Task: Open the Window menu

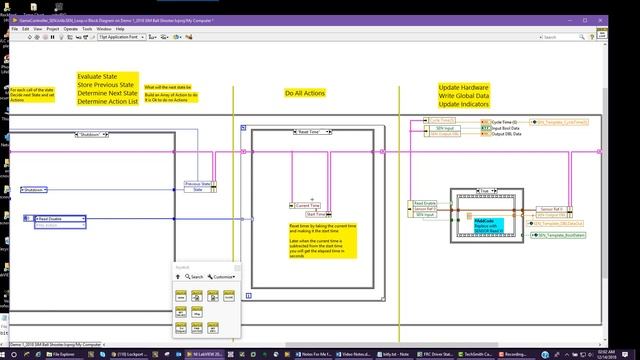Action: tap(104, 29)
